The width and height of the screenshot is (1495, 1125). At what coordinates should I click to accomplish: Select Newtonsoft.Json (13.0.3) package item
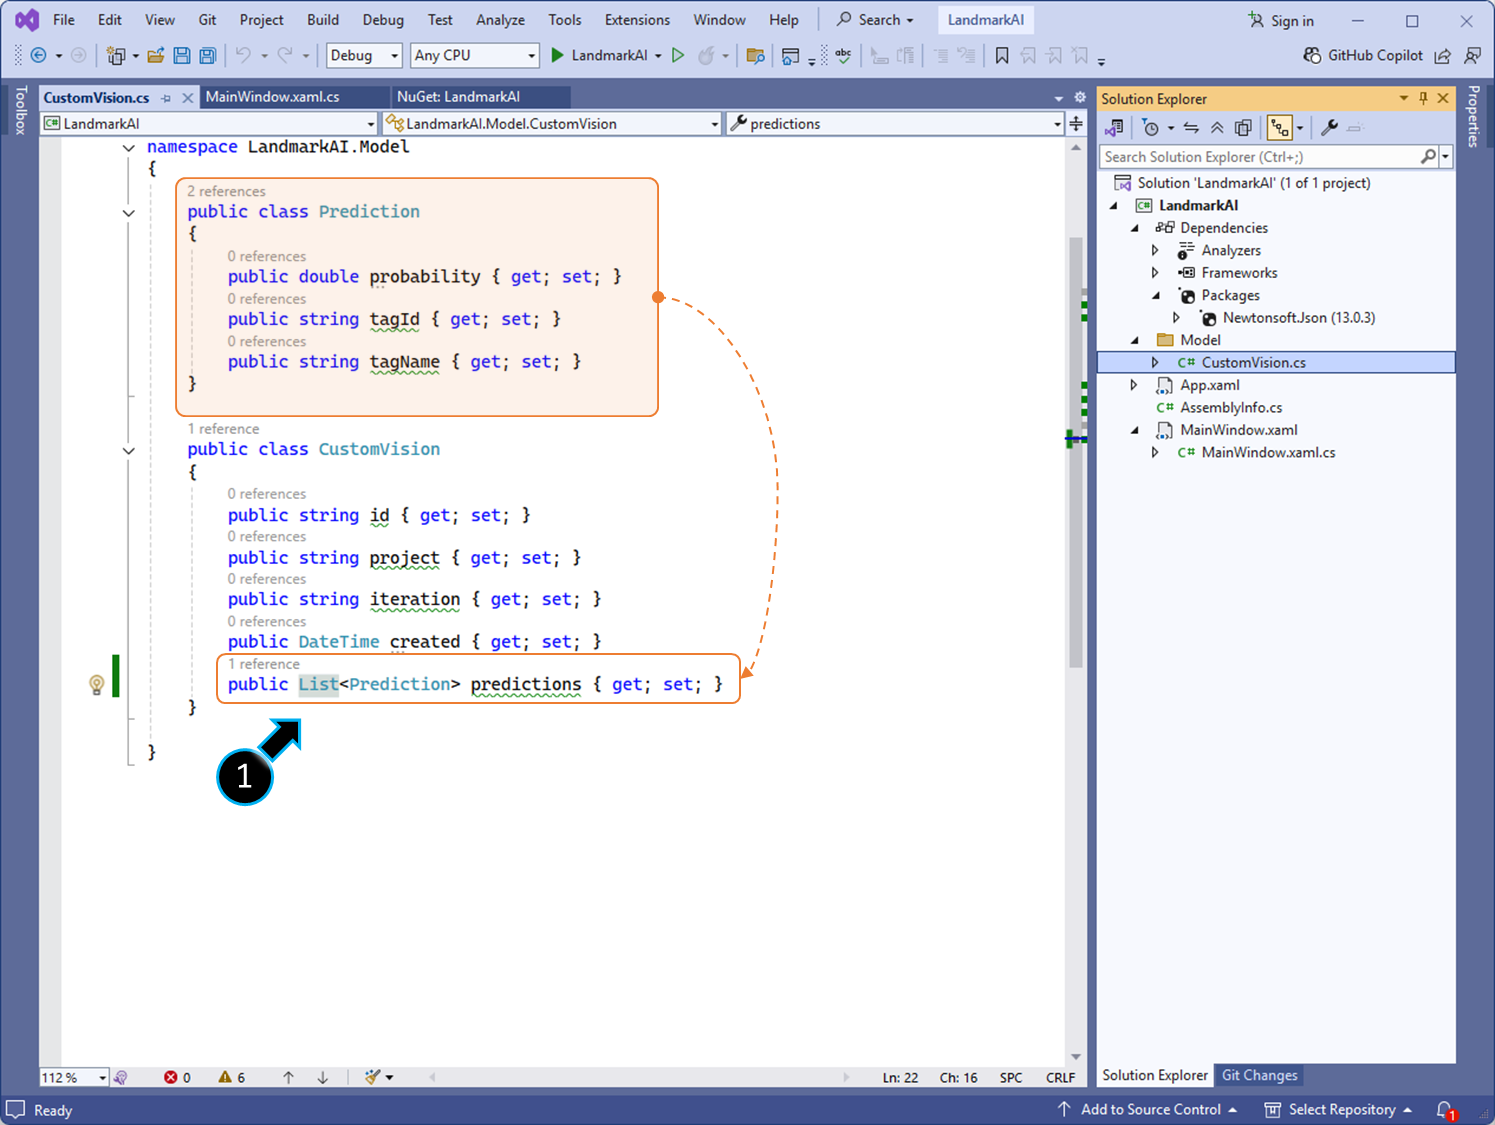pos(1298,318)
